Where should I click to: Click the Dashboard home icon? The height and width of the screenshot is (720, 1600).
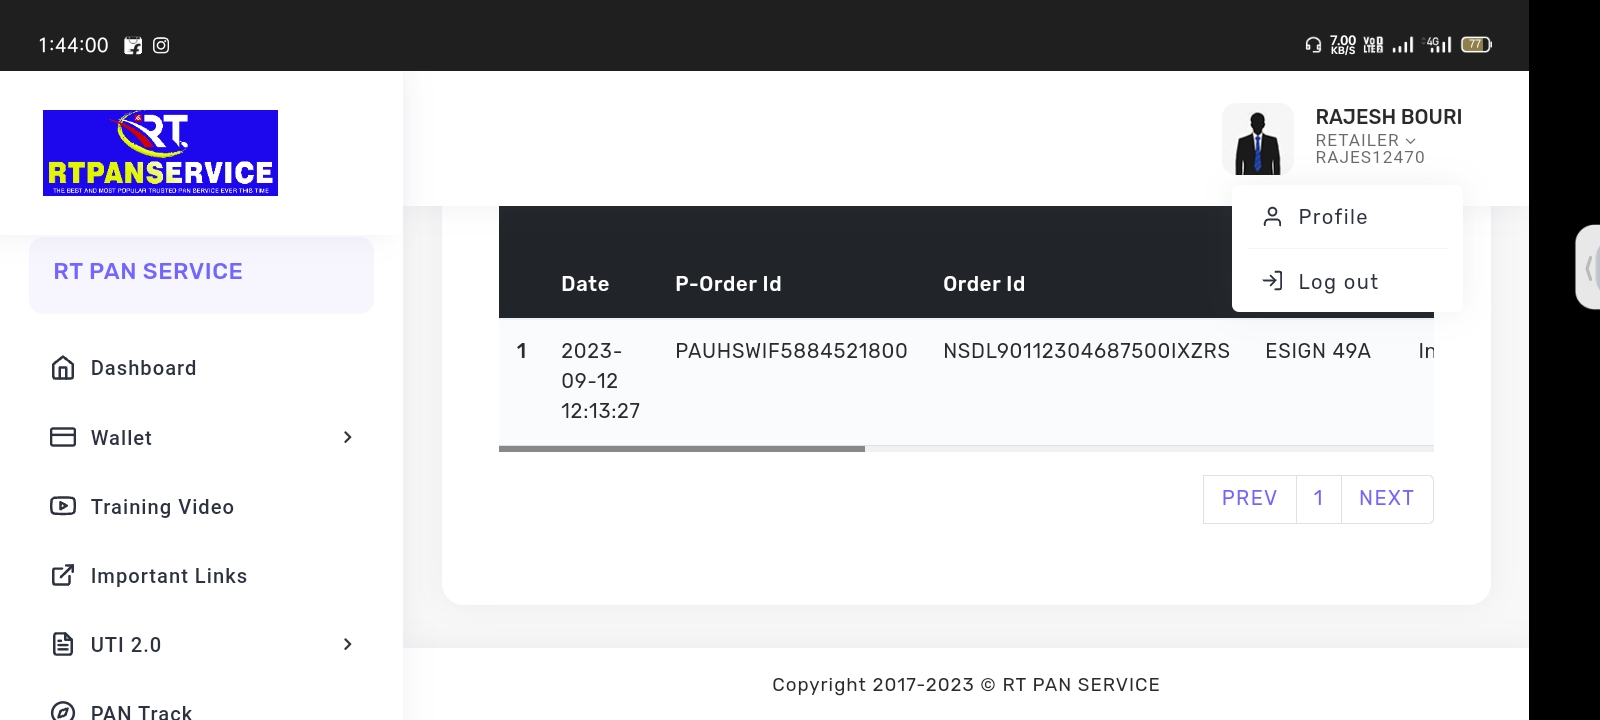pos(63,368)
